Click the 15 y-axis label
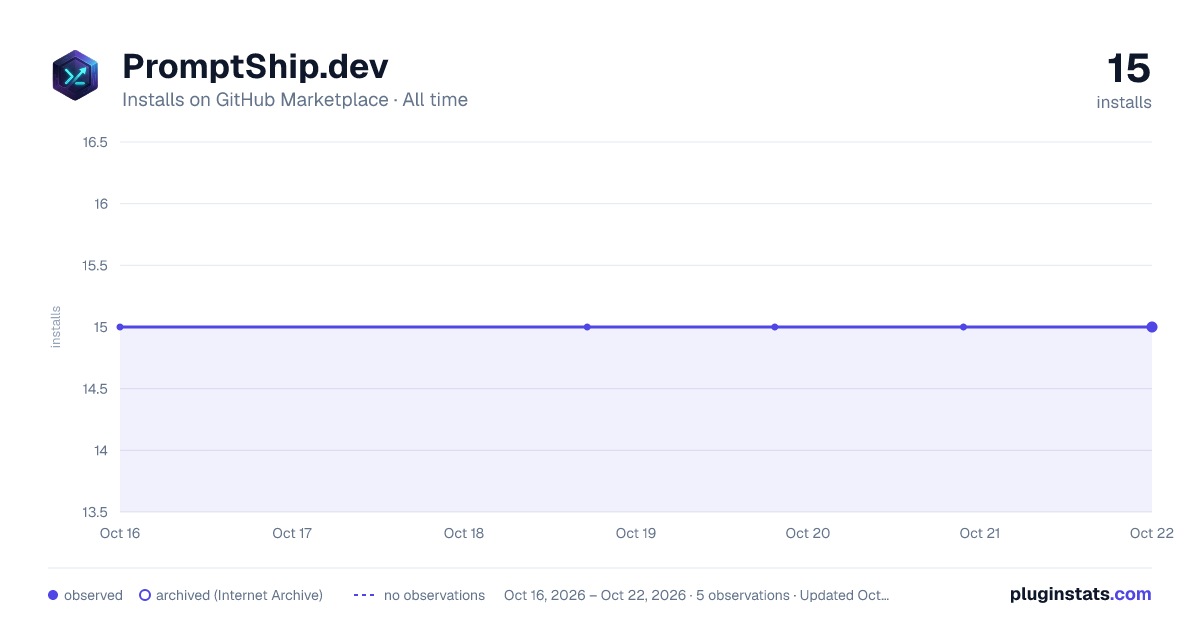 (100, 327)
